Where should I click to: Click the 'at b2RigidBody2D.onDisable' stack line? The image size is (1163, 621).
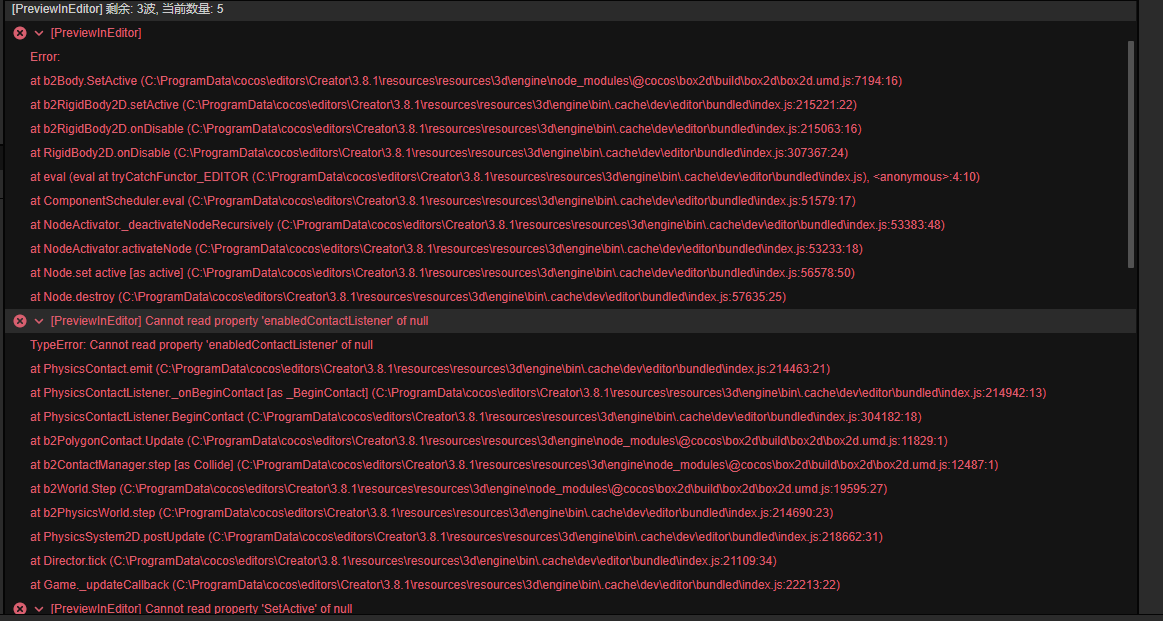(x=446, y=129)
